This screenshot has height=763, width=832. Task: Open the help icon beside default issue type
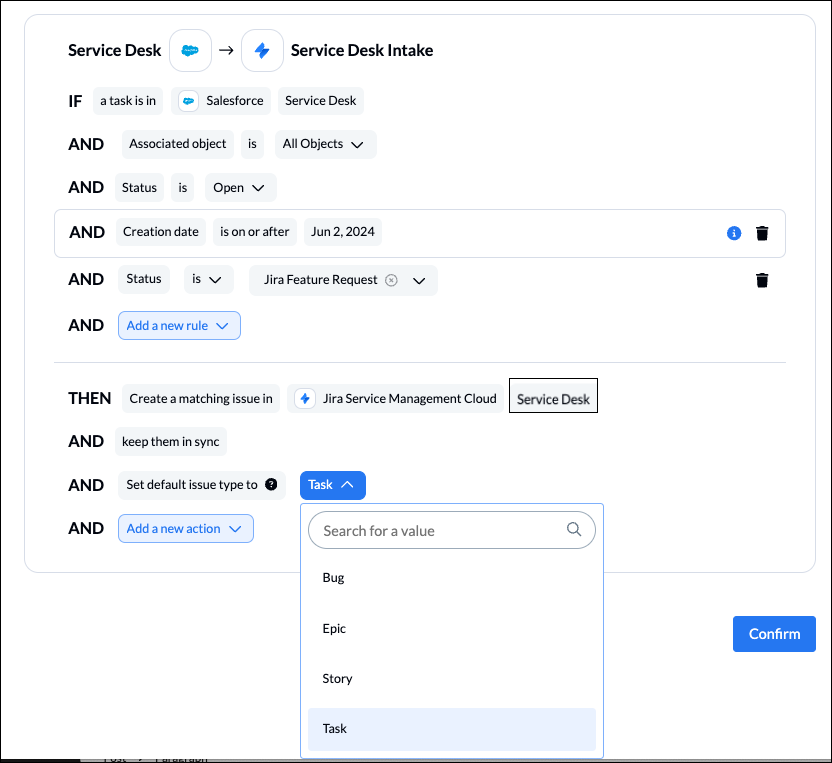coord(271,484)
